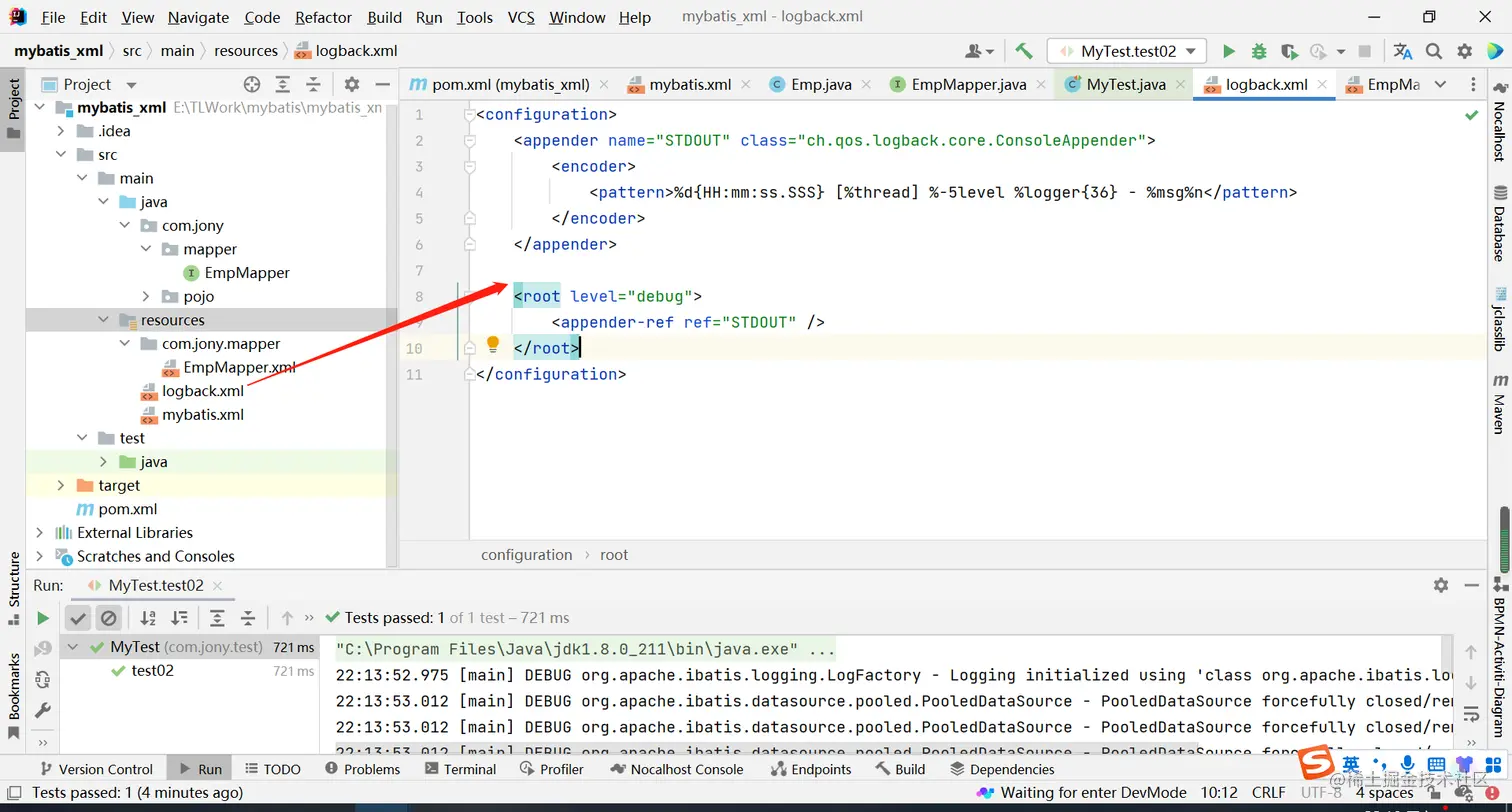This screenshot has height=812, width=1512.
Task: Minimize the Run tool window
Action: (x=1471, y=585)
